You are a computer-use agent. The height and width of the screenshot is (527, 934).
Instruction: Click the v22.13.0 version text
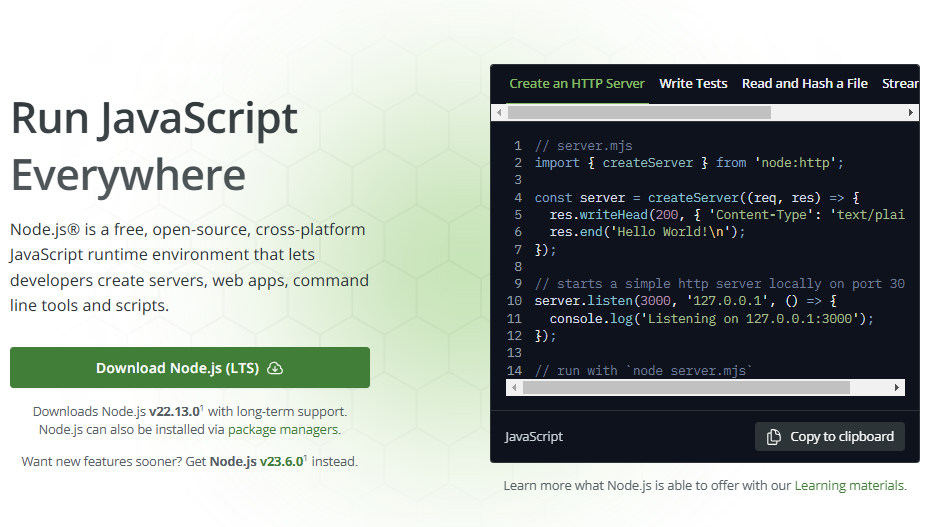click(x=175, y=411)
